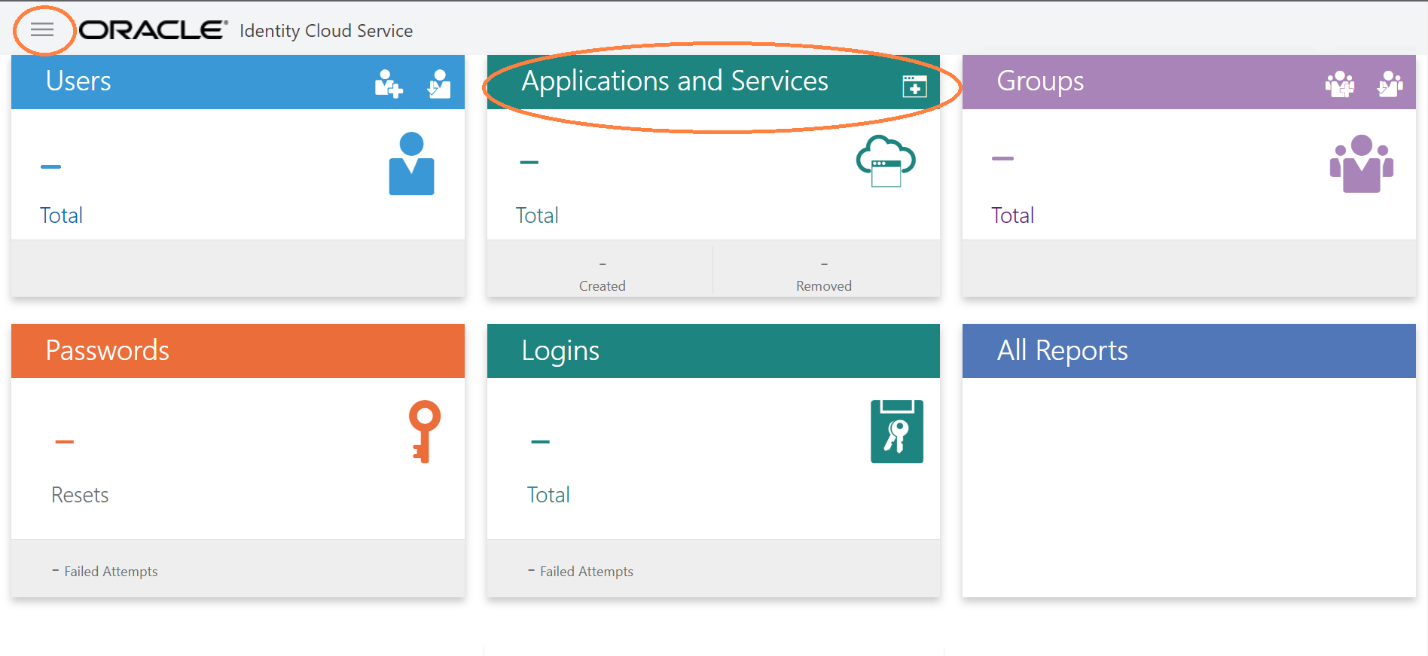1428x656 pixels.
Task: Click the Oracle logo in the header
Action: 153,30
